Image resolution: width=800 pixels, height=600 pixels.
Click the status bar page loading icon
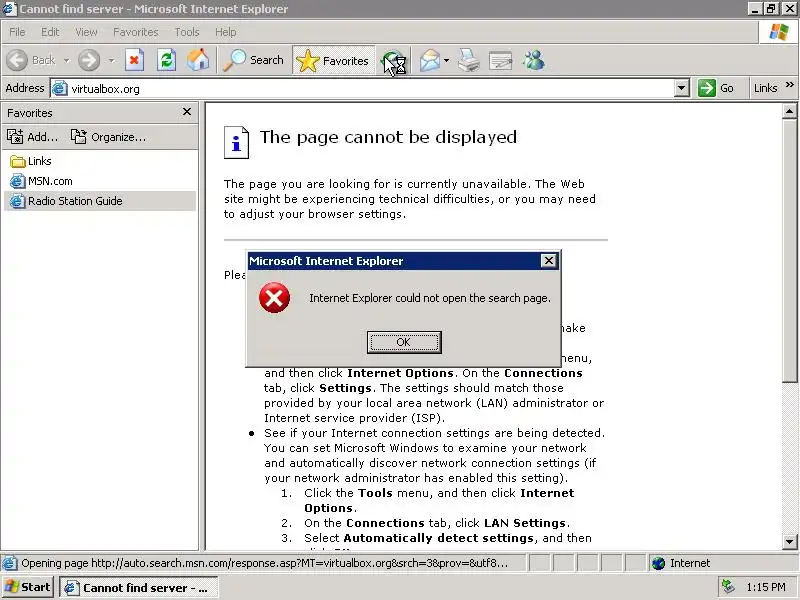pyautogui.click(x=9, y=563)
